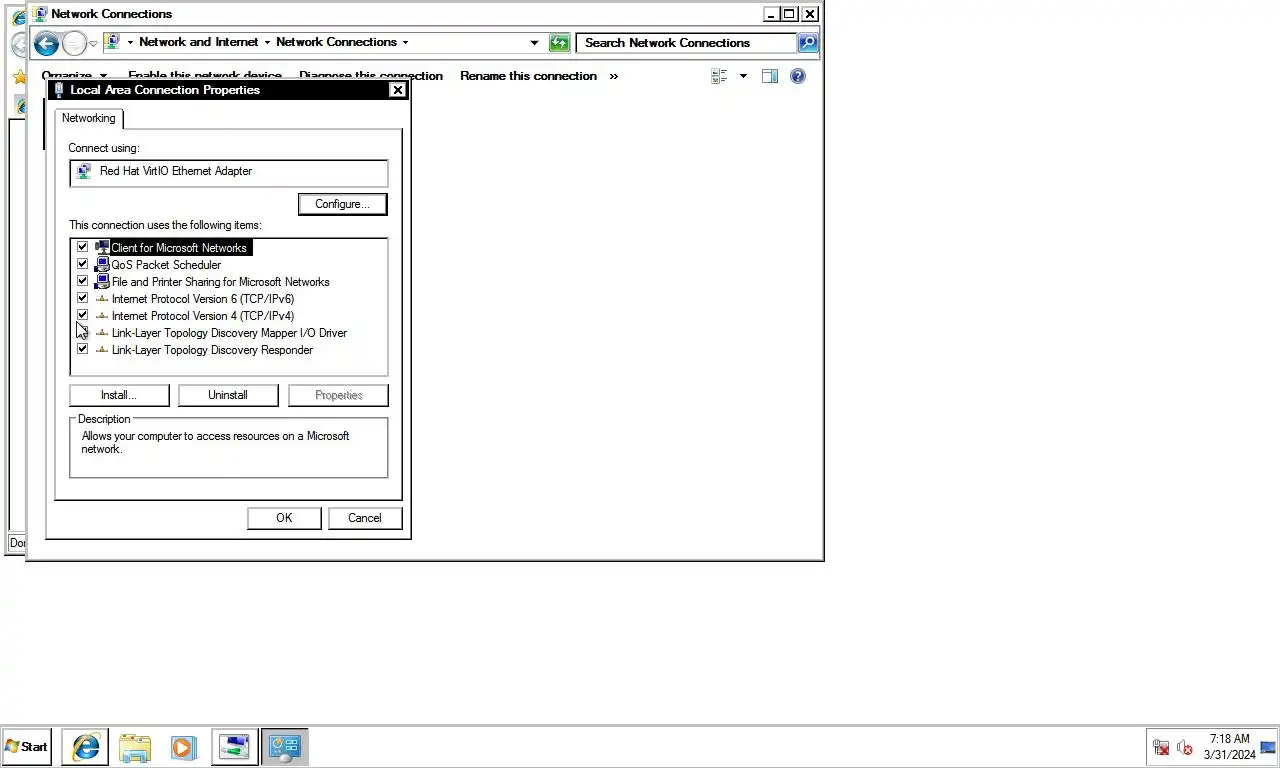The height and width of the screenshot is (768, 1280).
Task: Open the Start menu
Action: pos(27,747)
